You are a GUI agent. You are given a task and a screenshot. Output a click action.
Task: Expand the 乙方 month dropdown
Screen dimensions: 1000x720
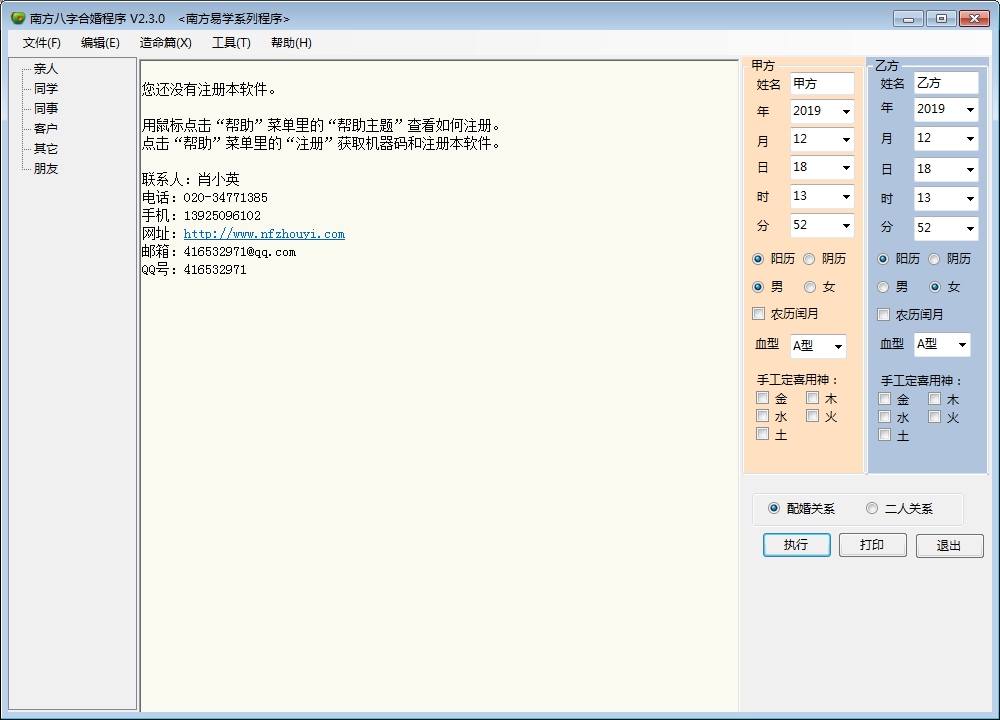970,138
